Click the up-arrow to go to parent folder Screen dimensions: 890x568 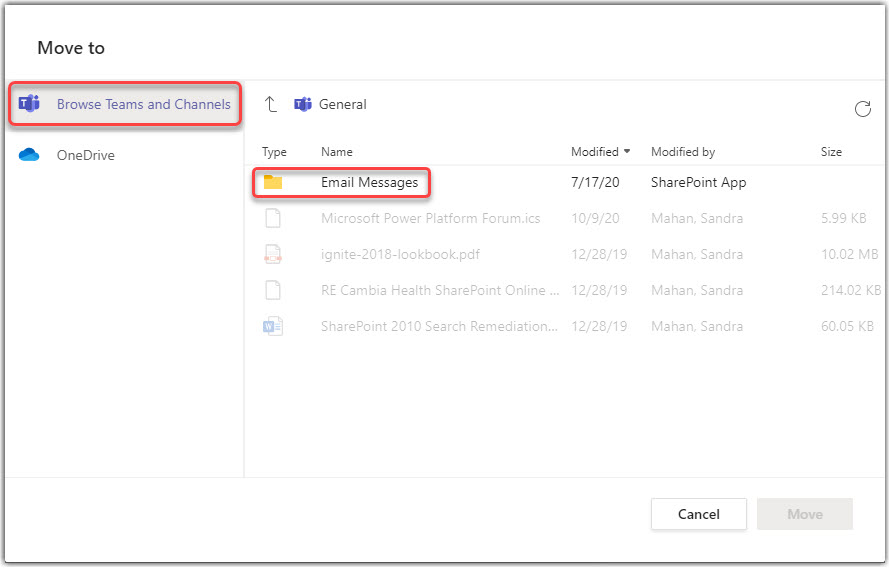271,104
